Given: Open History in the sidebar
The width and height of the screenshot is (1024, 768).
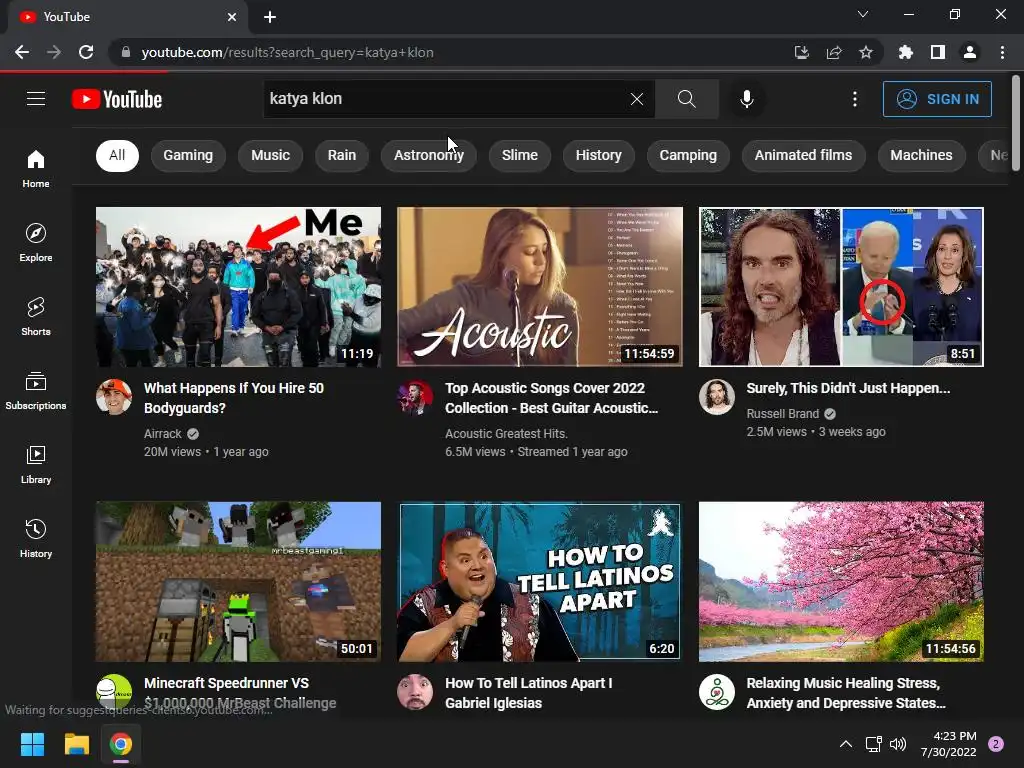Looking at the screenshot, I should (x=36, y=538).
